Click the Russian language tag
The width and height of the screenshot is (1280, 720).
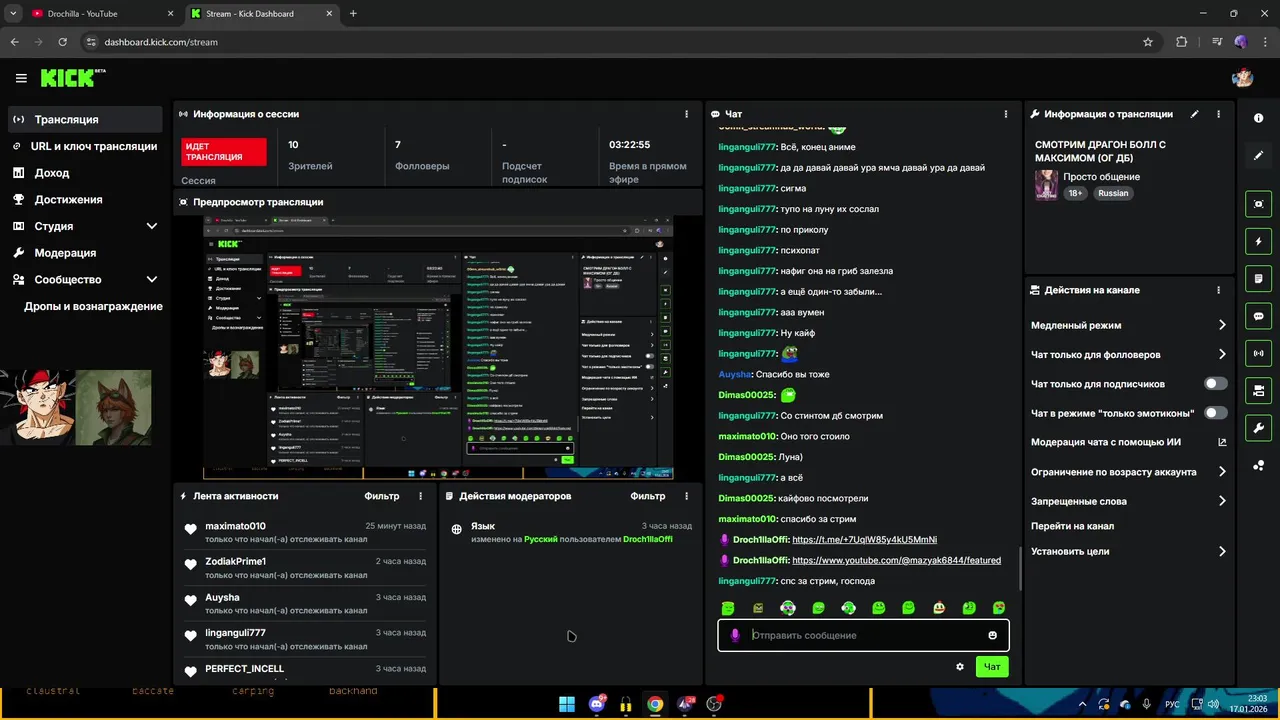click(x=1113, y=193)
